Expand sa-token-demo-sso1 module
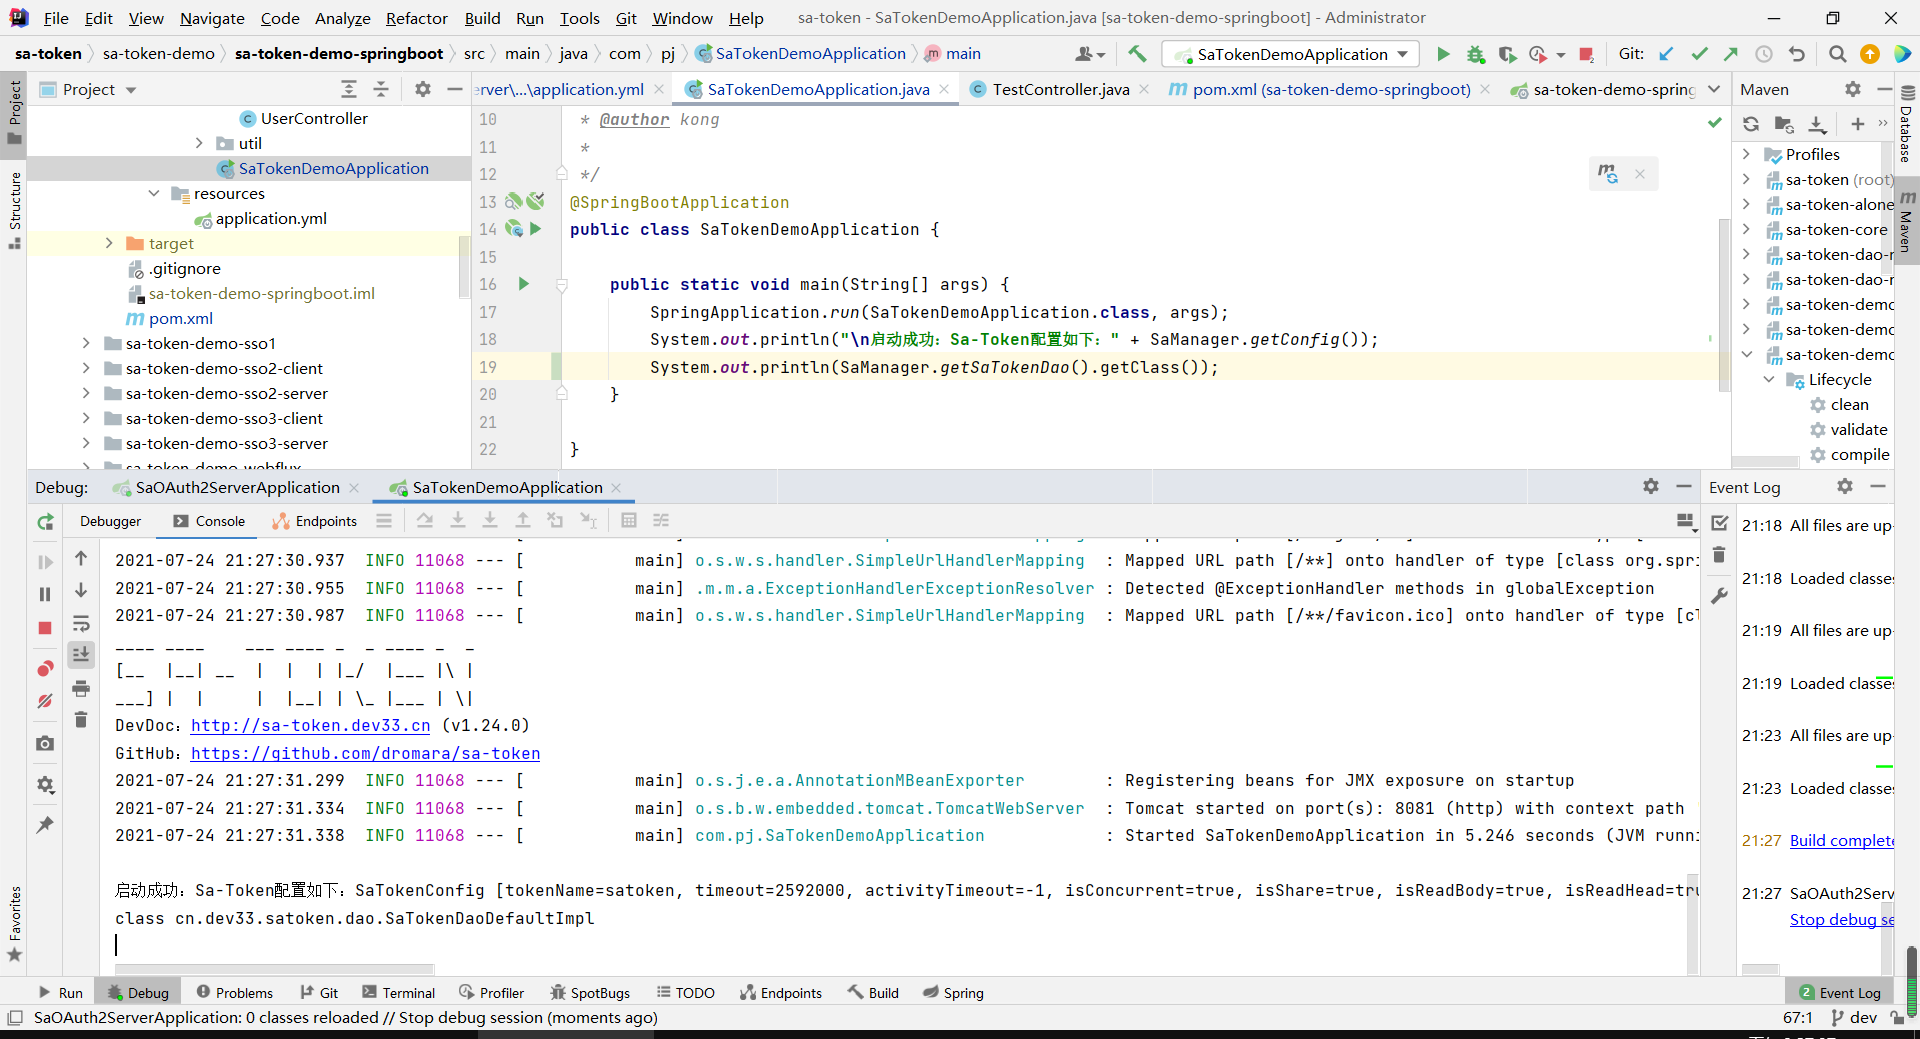Image resolution: width=1920 pixels, height=1039 pixels. 86,343
